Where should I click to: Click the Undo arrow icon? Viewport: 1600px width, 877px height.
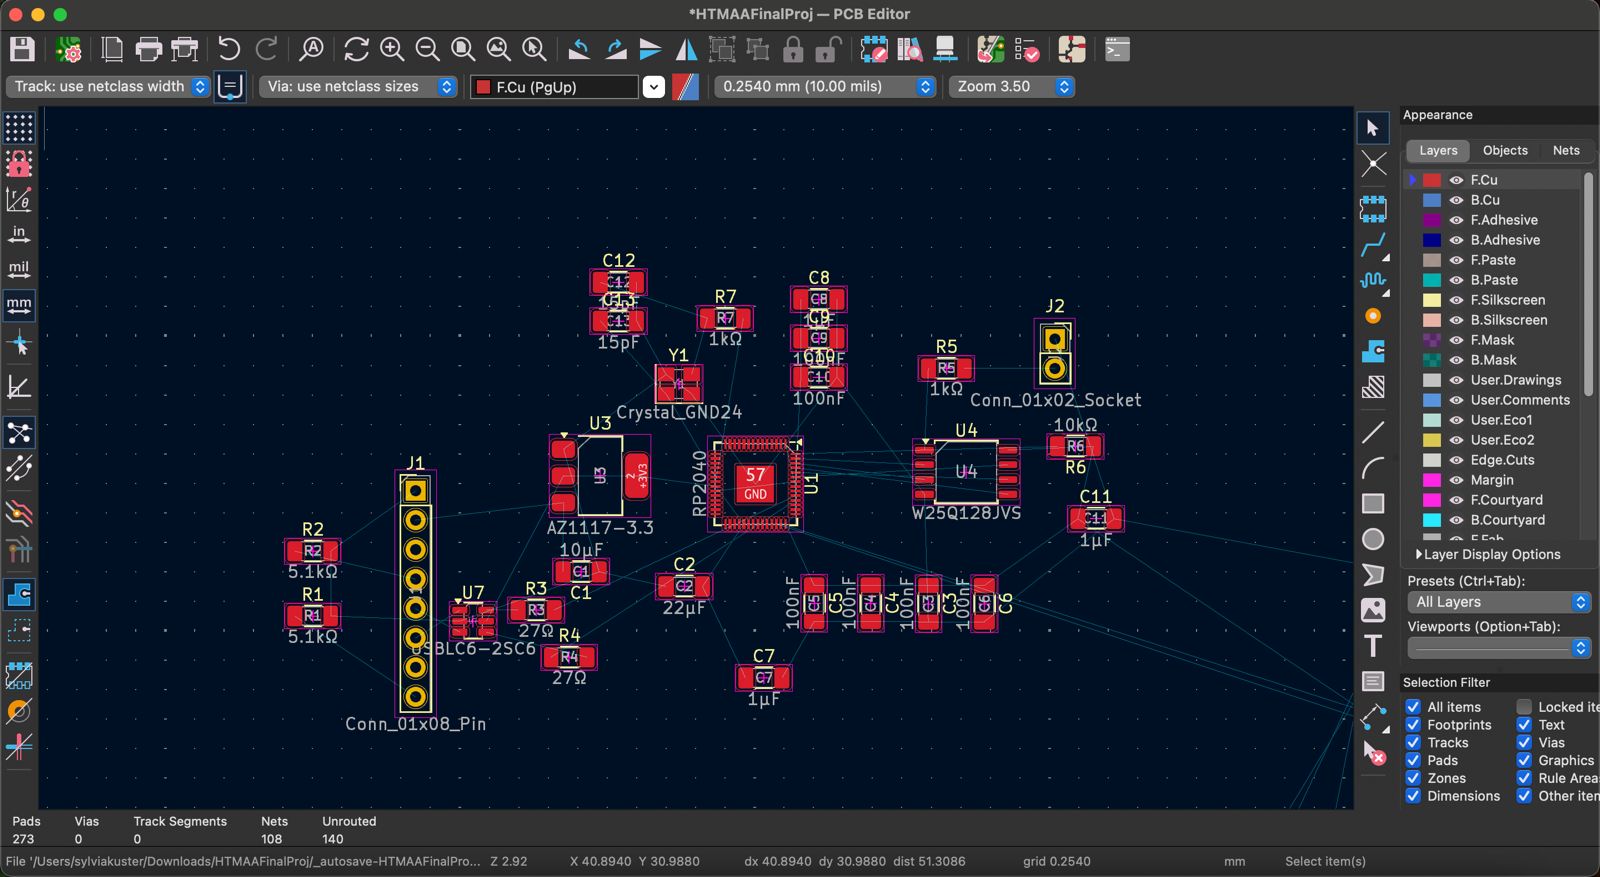coord(229,49)
